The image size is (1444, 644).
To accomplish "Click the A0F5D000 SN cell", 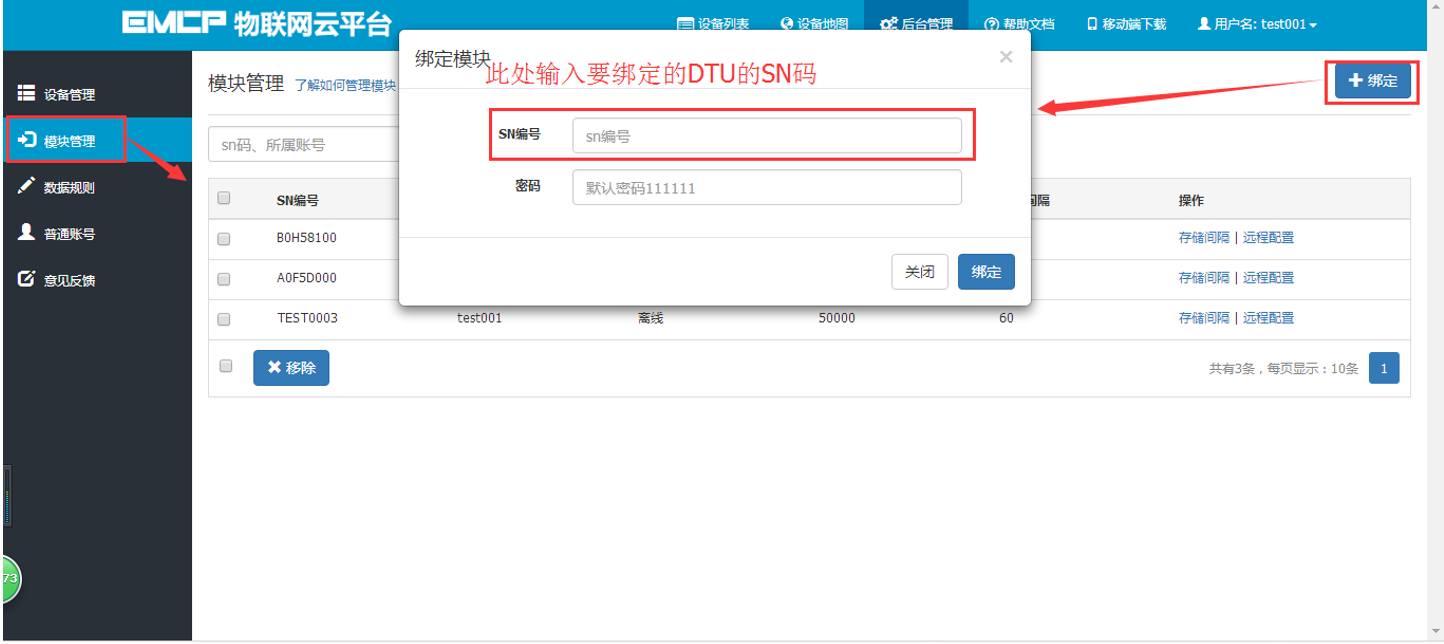I will coord(307,278).
